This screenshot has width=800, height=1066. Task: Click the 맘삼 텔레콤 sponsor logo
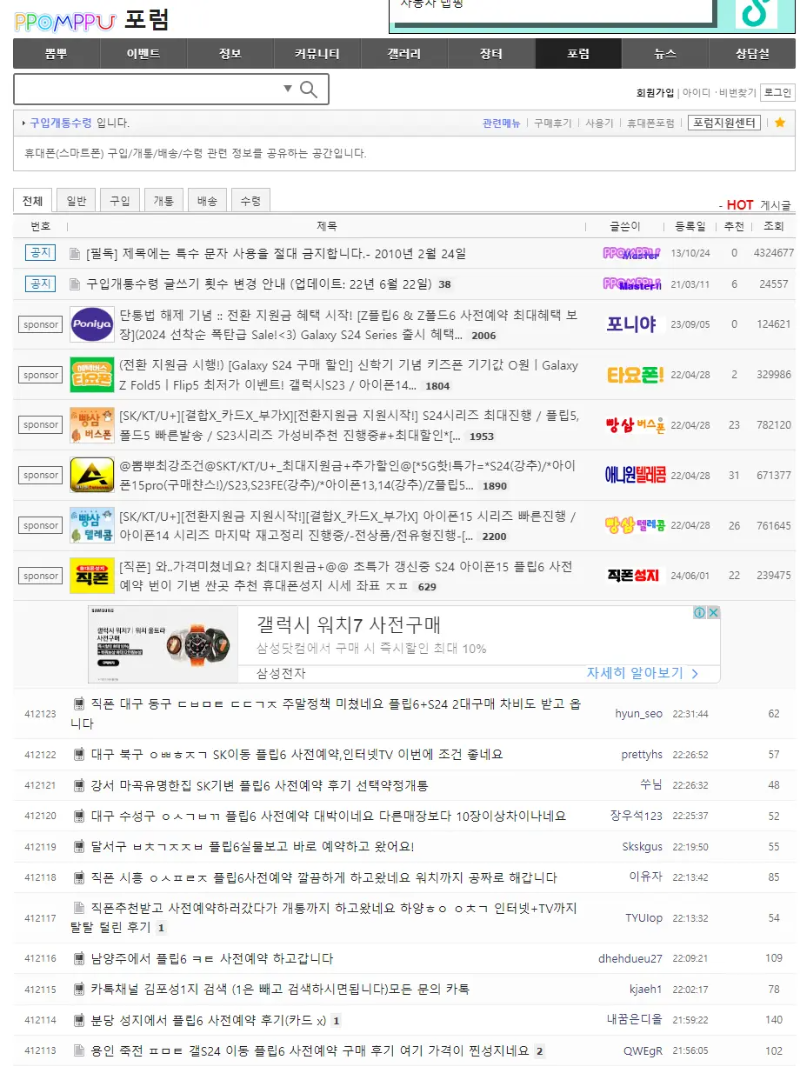coord(92,525)
